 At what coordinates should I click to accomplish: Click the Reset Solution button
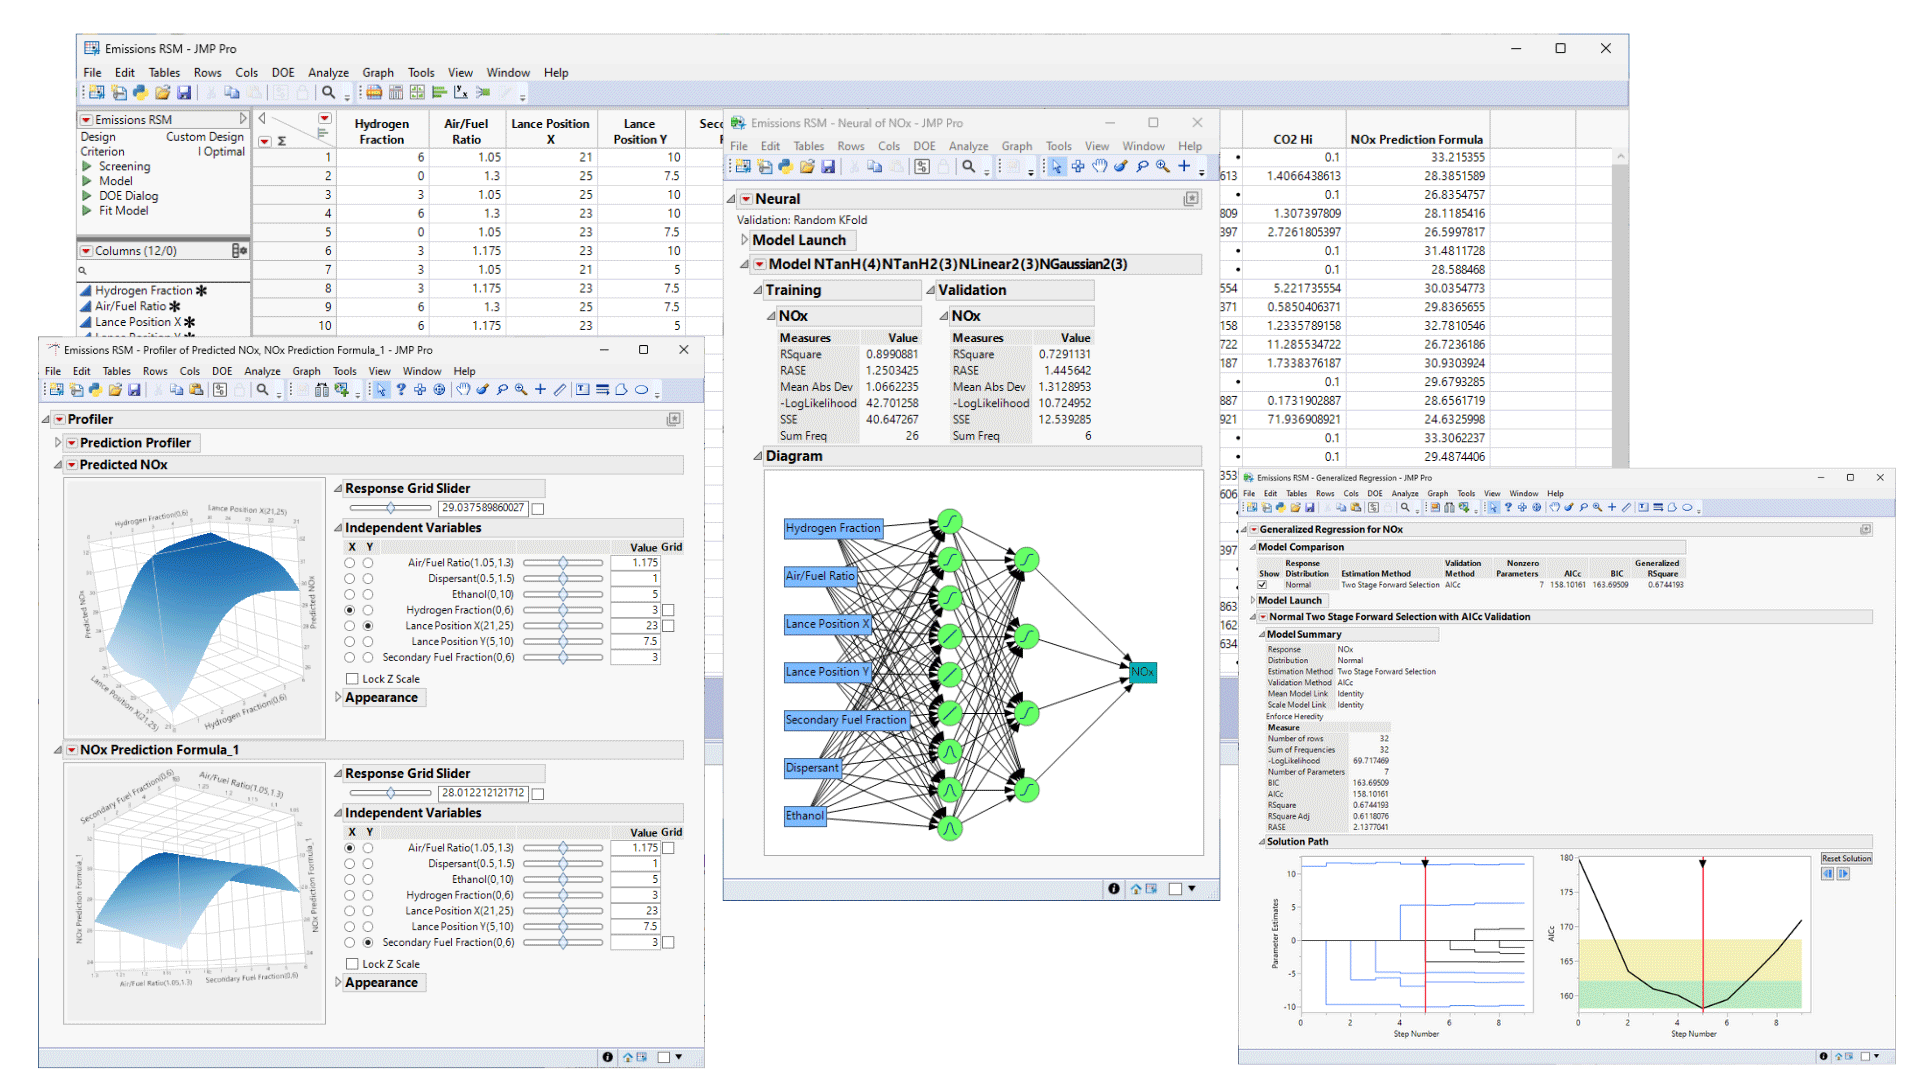click(1846, 858)
